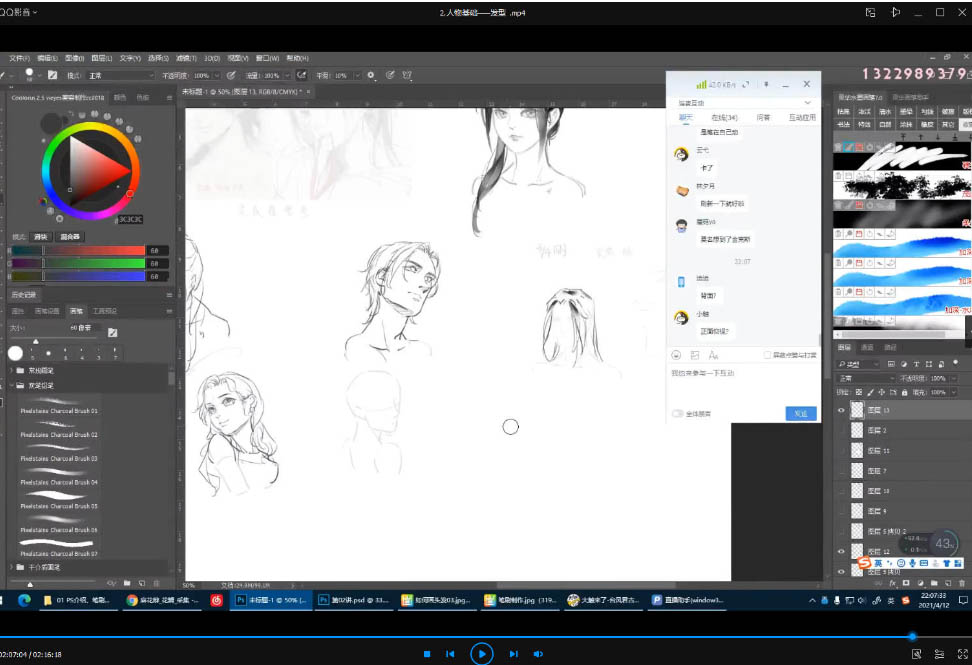Open symmetry butterfly options icon
Image resolution: width=972 pixels, height=665 pixels.
[x=407, y=75]
